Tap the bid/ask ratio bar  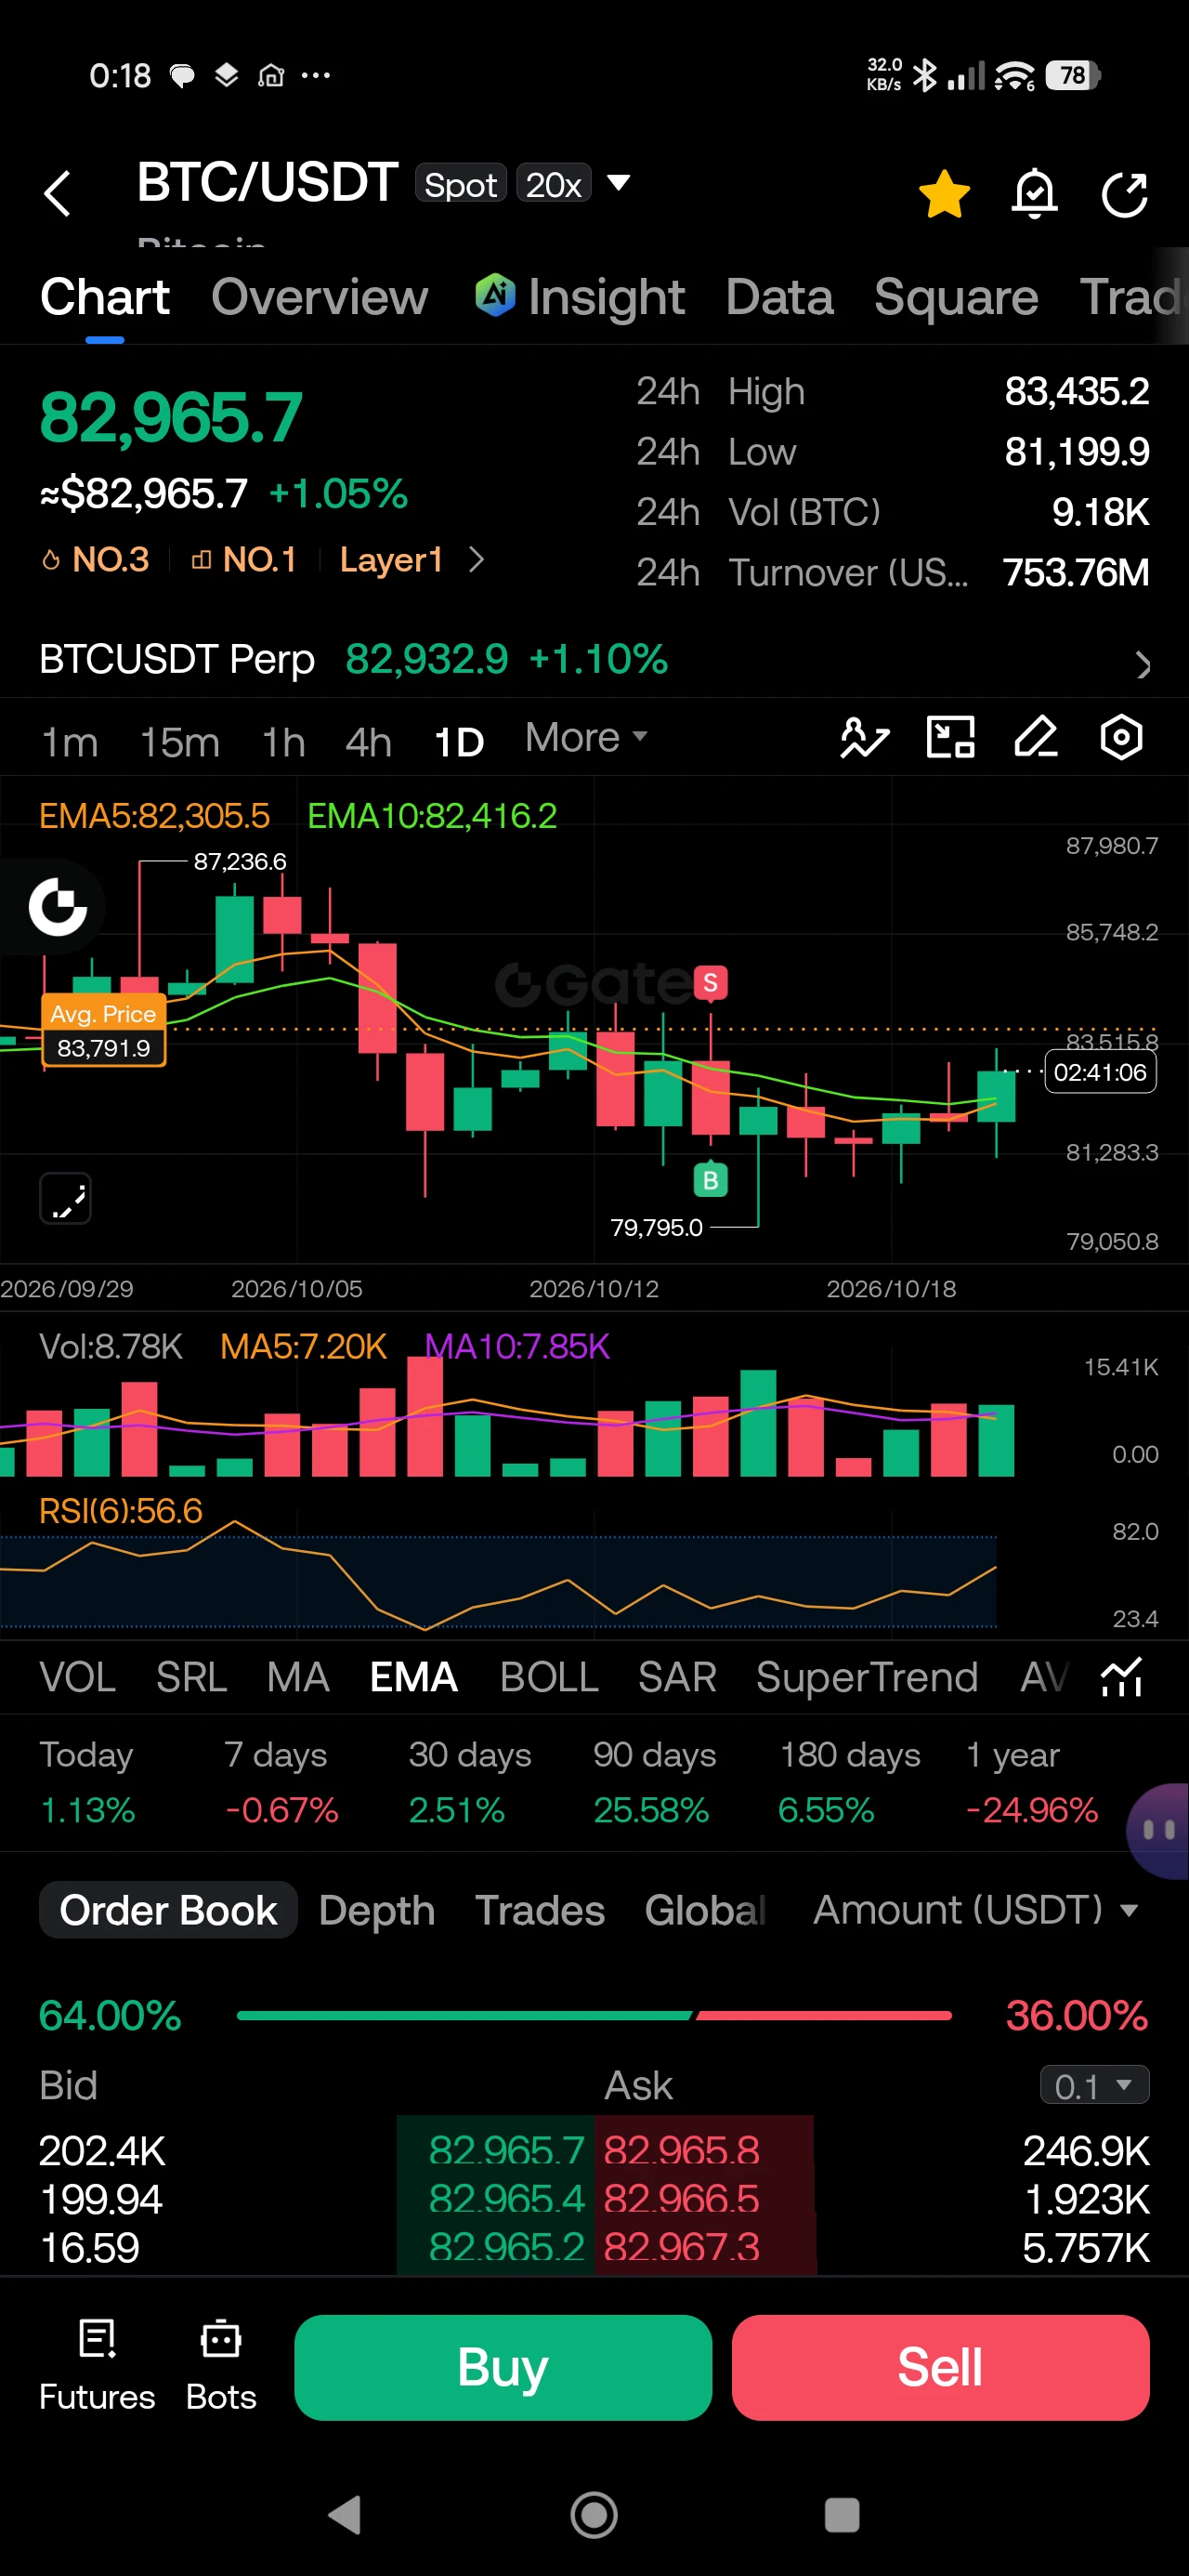pos(594,2016)
